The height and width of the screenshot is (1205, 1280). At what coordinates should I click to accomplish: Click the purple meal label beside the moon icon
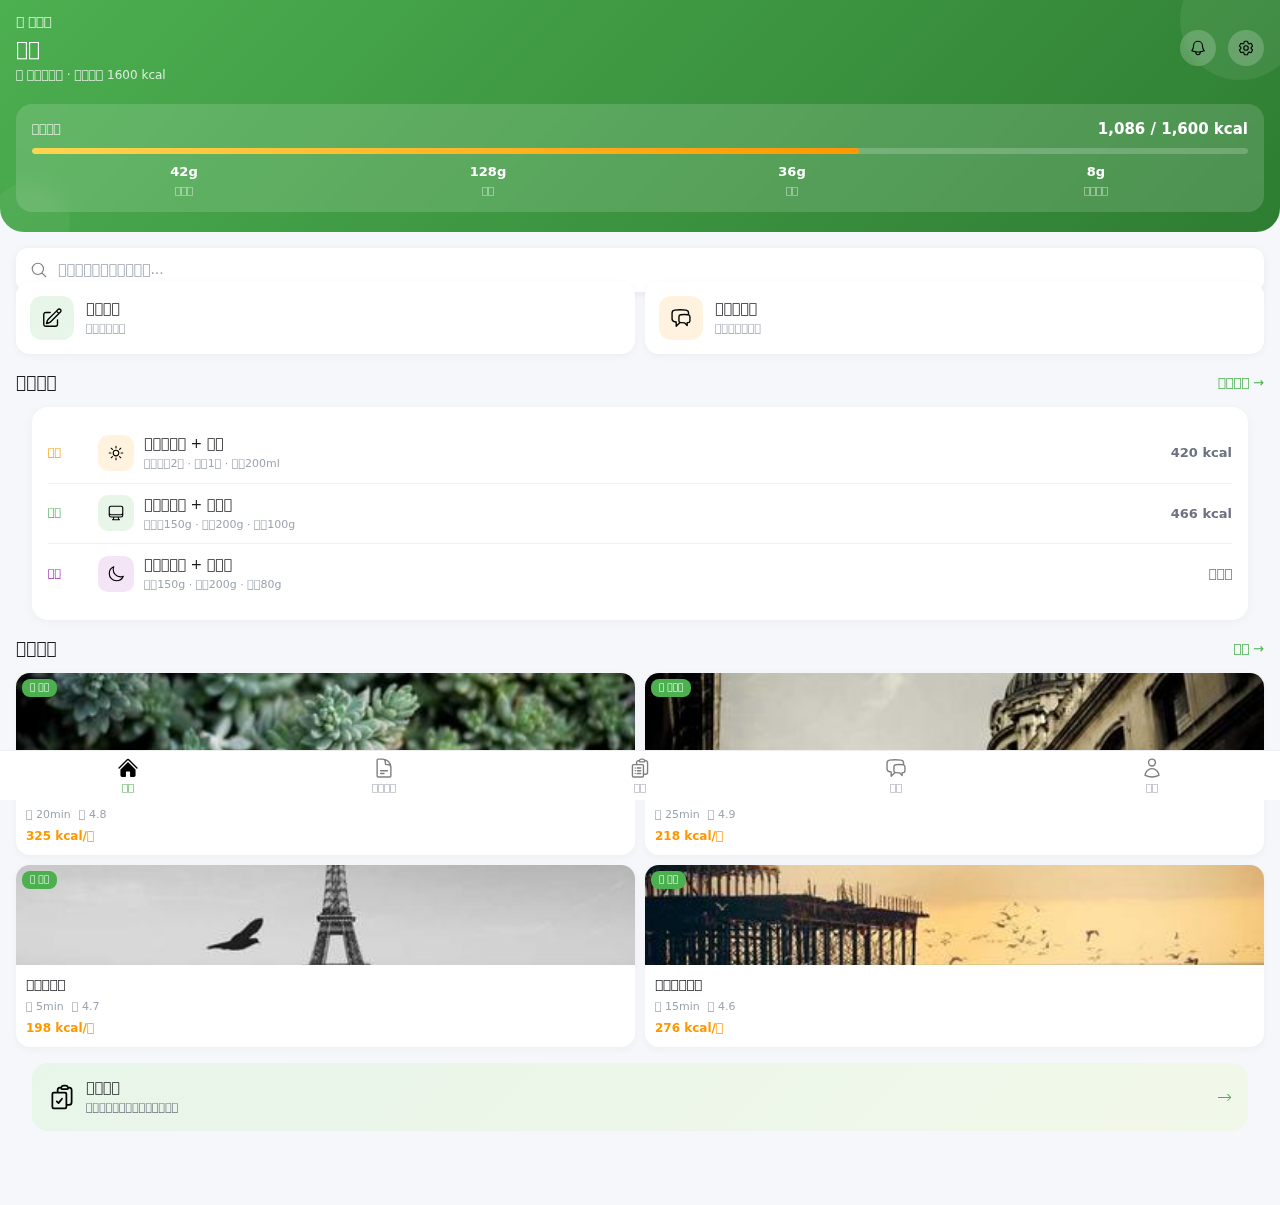point(55,574)
